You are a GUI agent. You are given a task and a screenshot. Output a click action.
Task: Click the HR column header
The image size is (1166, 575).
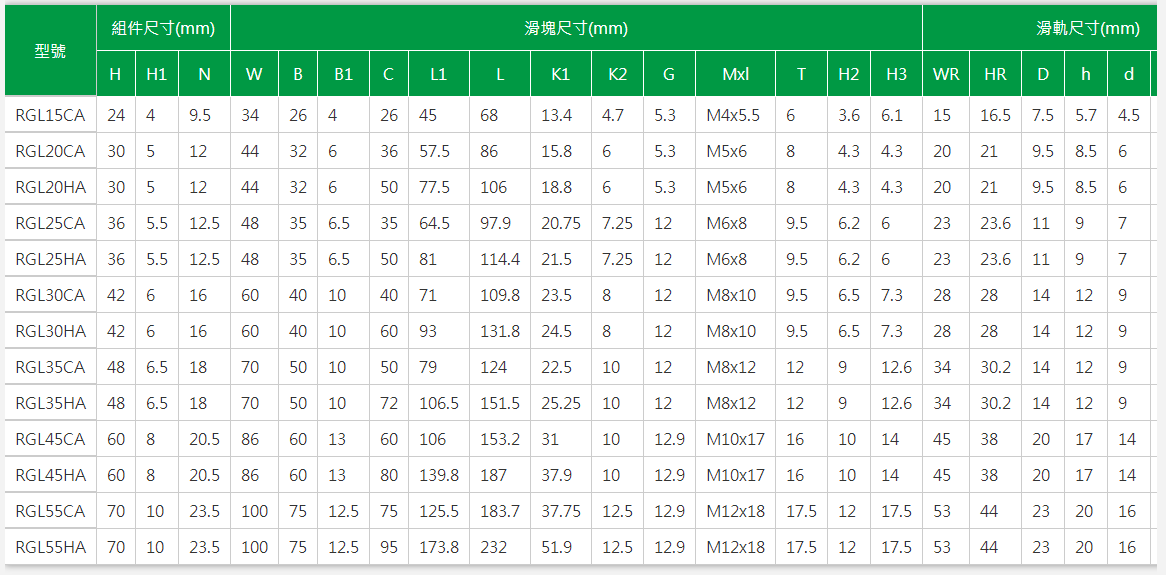[x=995, y=74]
